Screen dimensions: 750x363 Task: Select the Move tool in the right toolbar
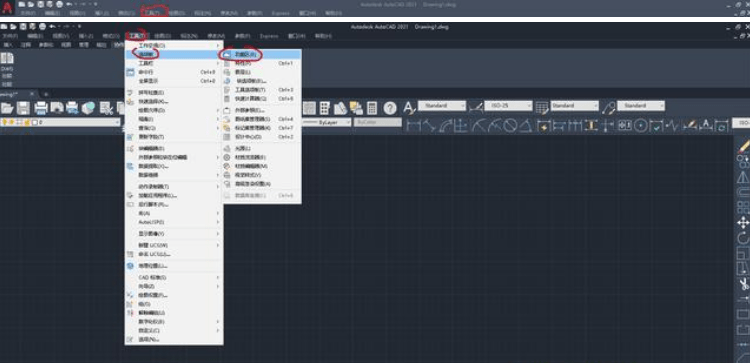coord(743,222)
